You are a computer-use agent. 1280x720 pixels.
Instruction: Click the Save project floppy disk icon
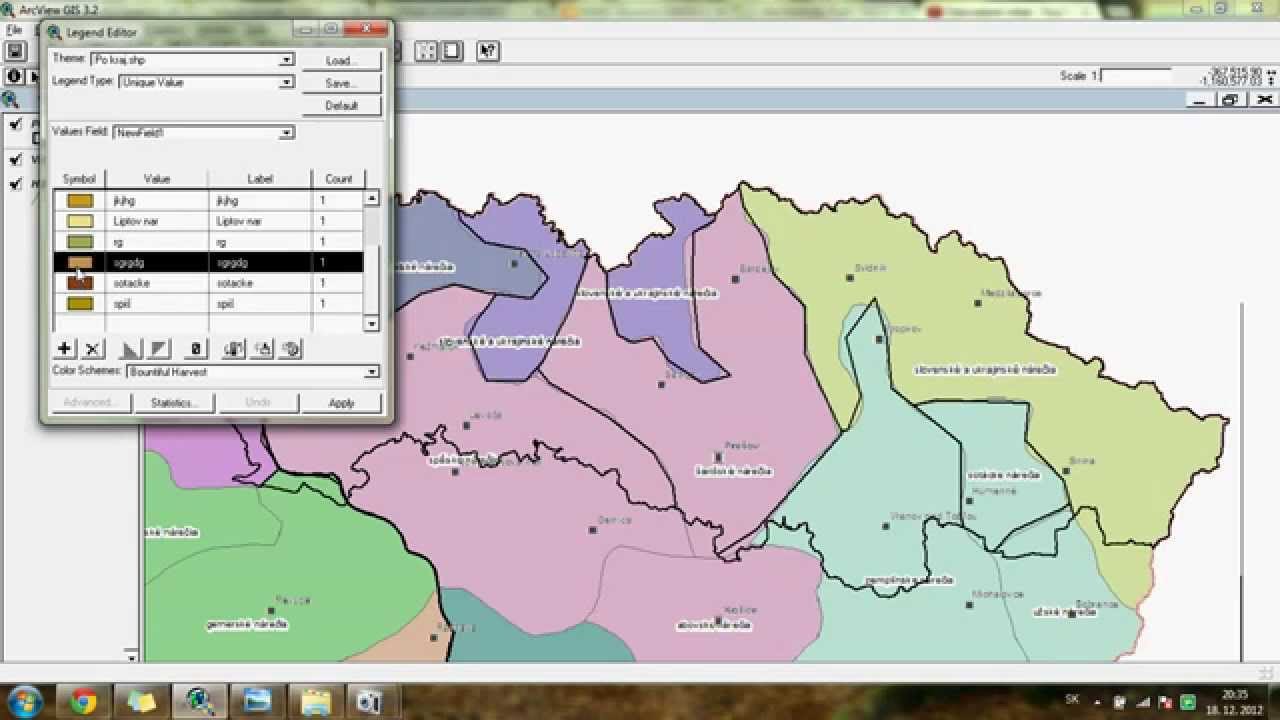tap(15, 51)
